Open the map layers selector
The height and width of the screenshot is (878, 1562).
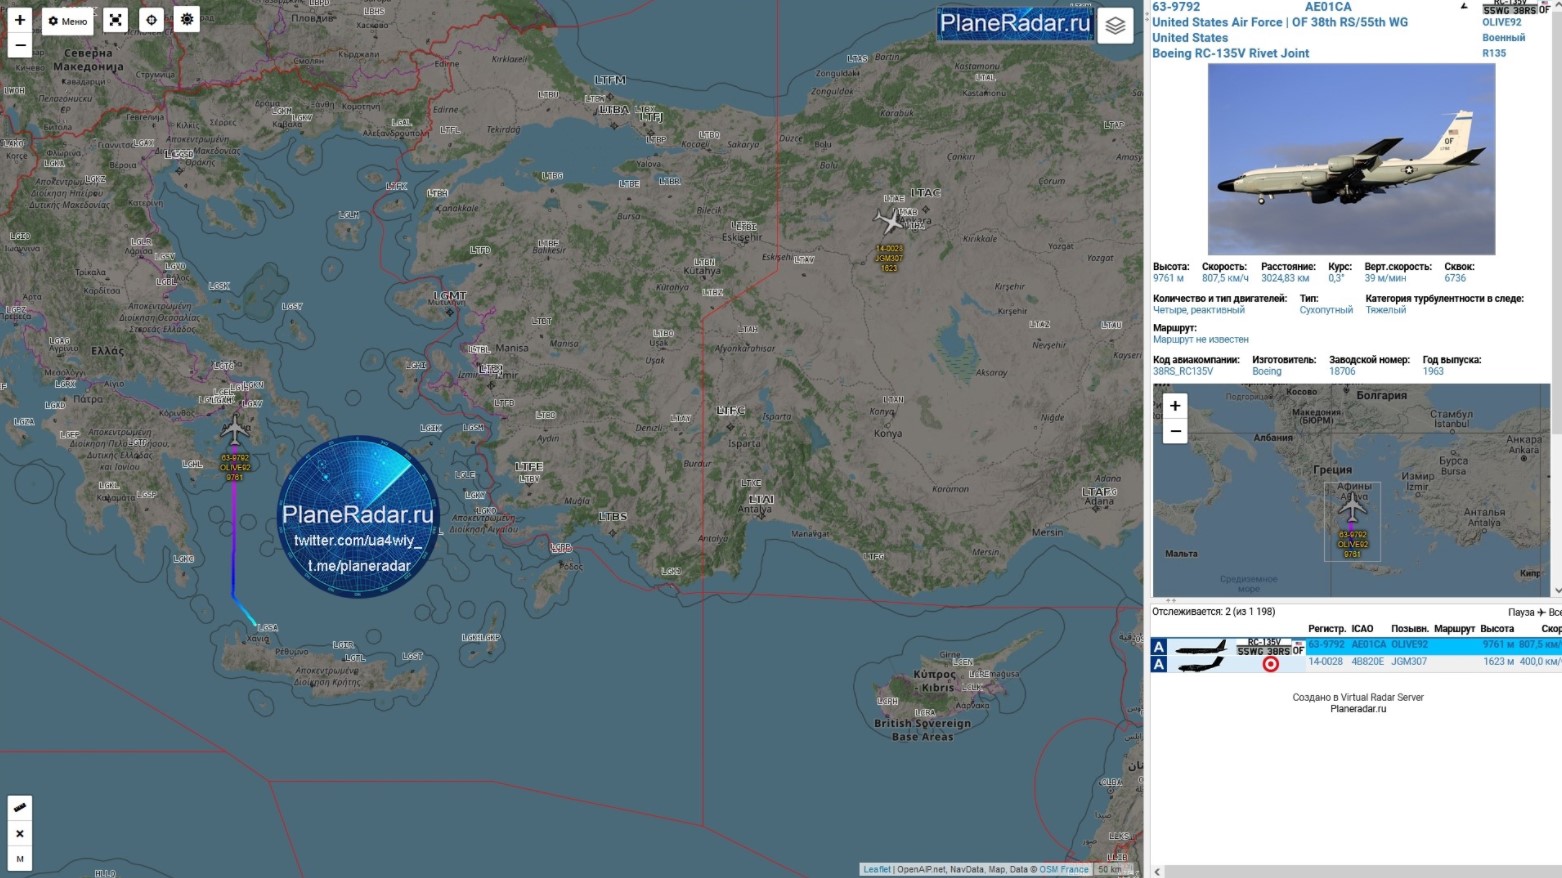point(1115,25)
